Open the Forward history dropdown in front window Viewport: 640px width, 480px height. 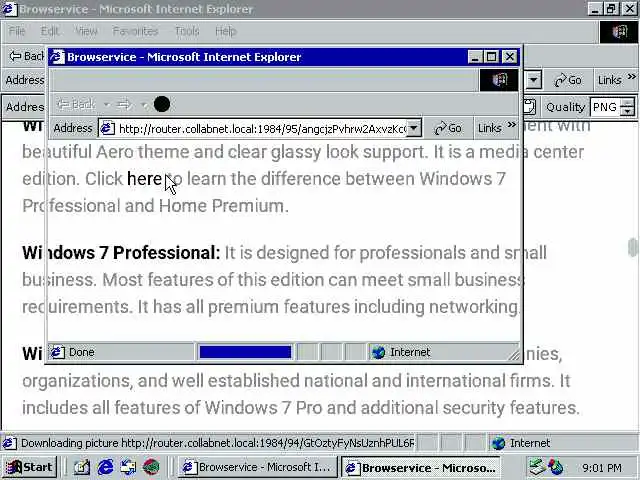pyautogui.click(x=144, y=105)
